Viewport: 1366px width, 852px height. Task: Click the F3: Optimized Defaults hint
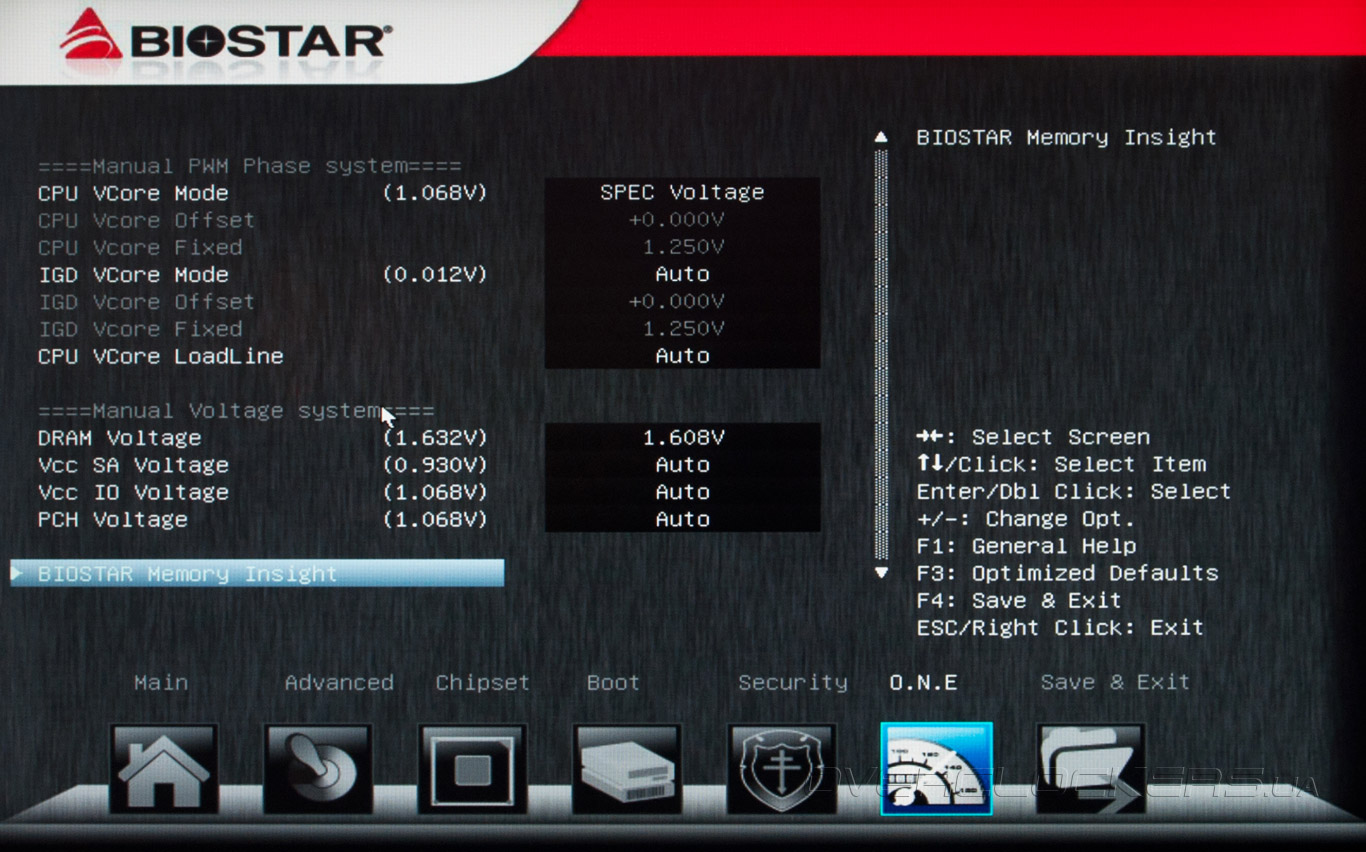[1067, 573]
